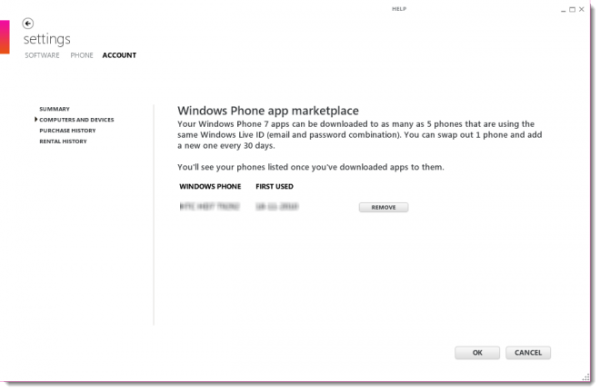
Task: Maximize the settings window
Action: tap(572, 10)
